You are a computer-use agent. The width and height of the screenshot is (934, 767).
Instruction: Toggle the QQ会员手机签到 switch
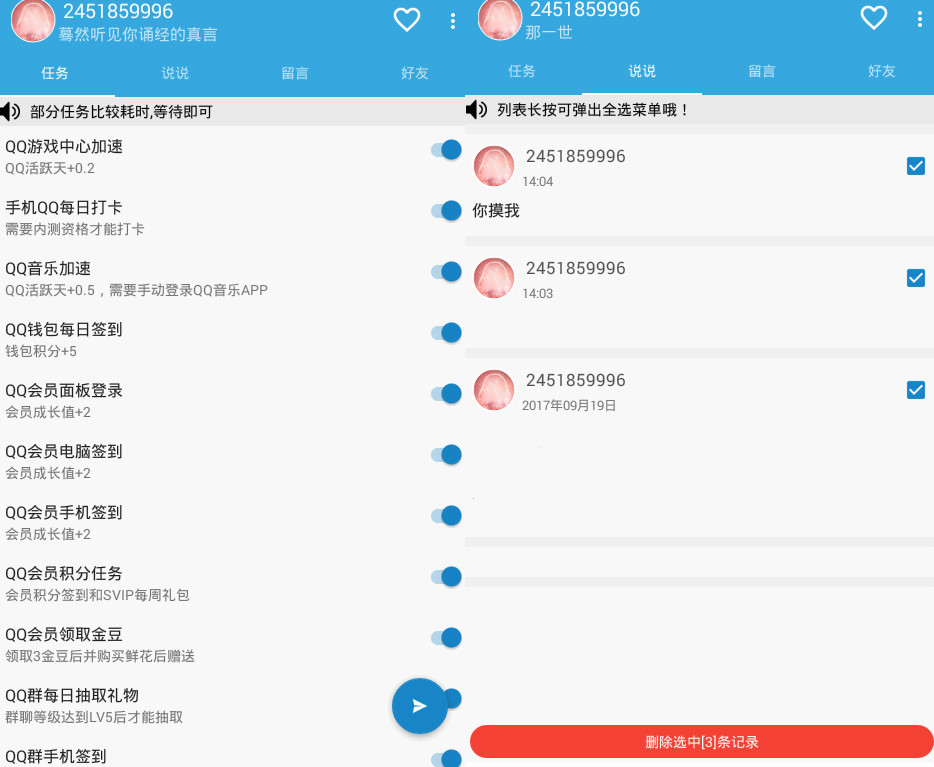coord(445,515)
